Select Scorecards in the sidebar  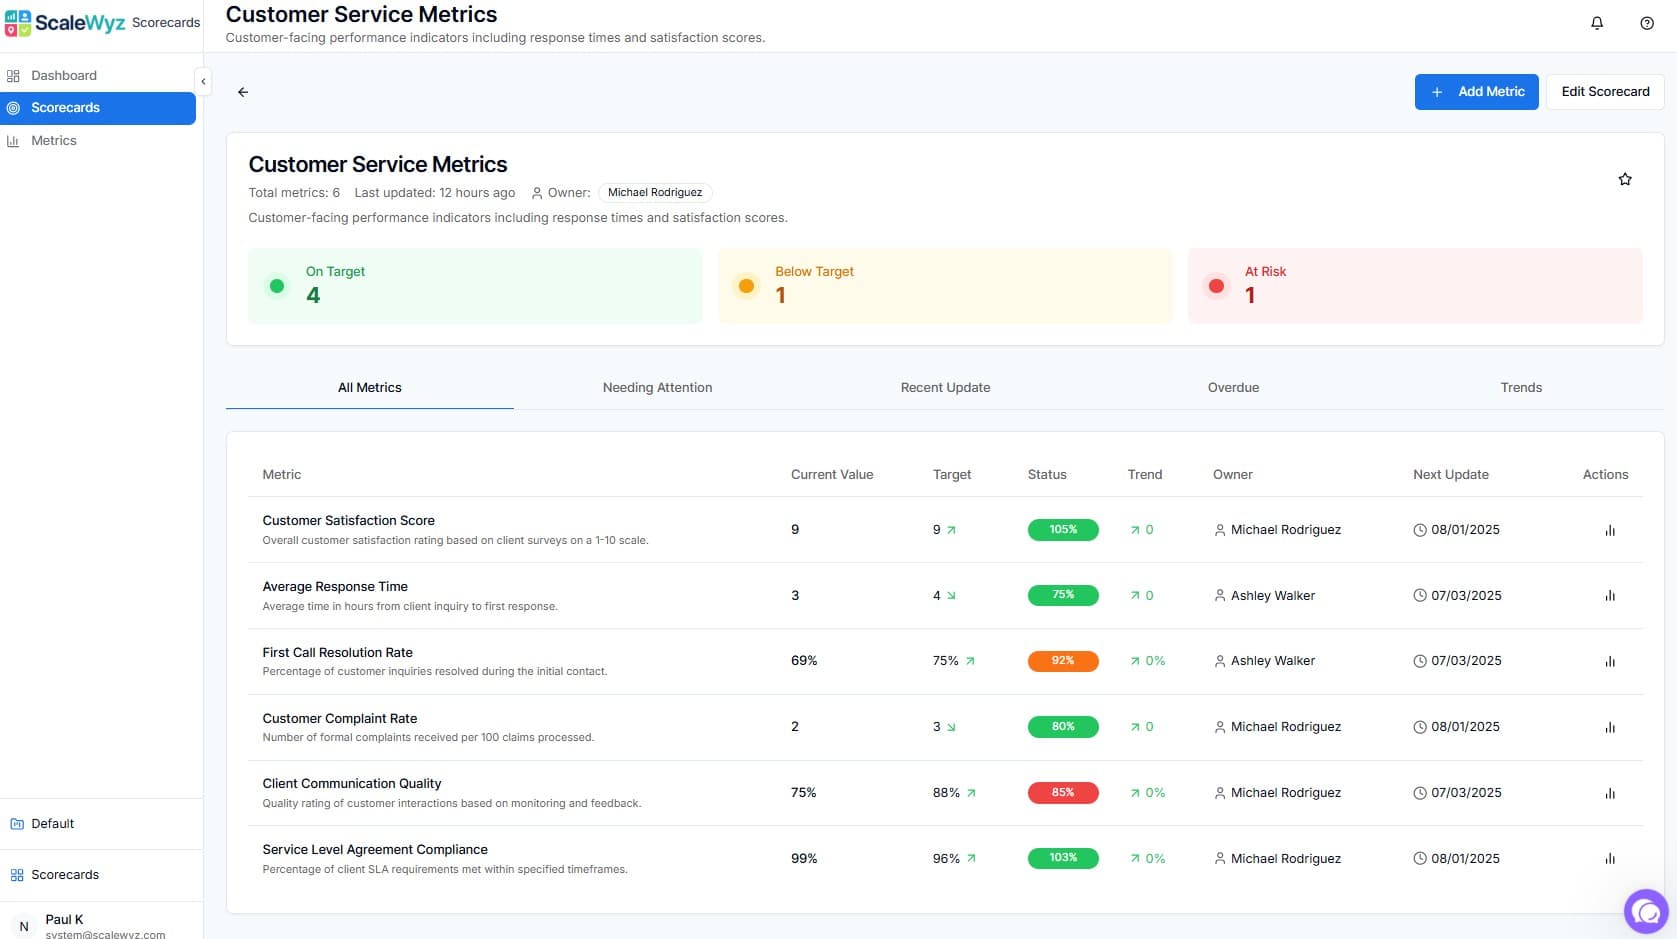[66, 107]
